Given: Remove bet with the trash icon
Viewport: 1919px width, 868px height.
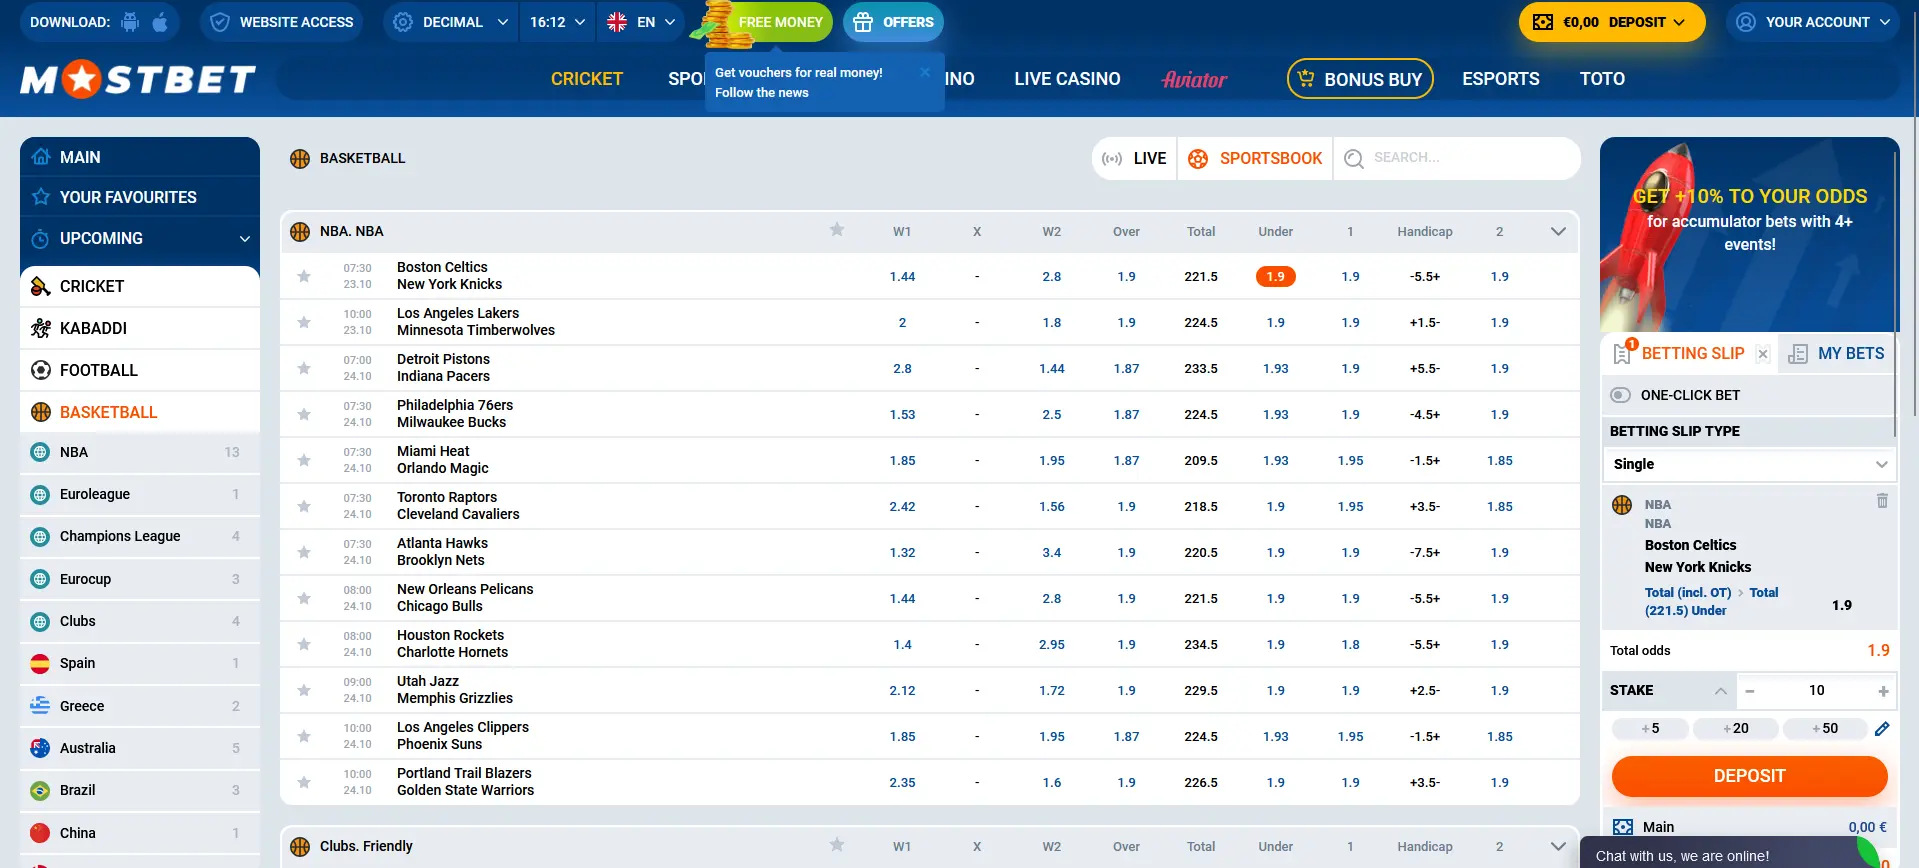Looking at the screenshot, I should point(1882,501).
